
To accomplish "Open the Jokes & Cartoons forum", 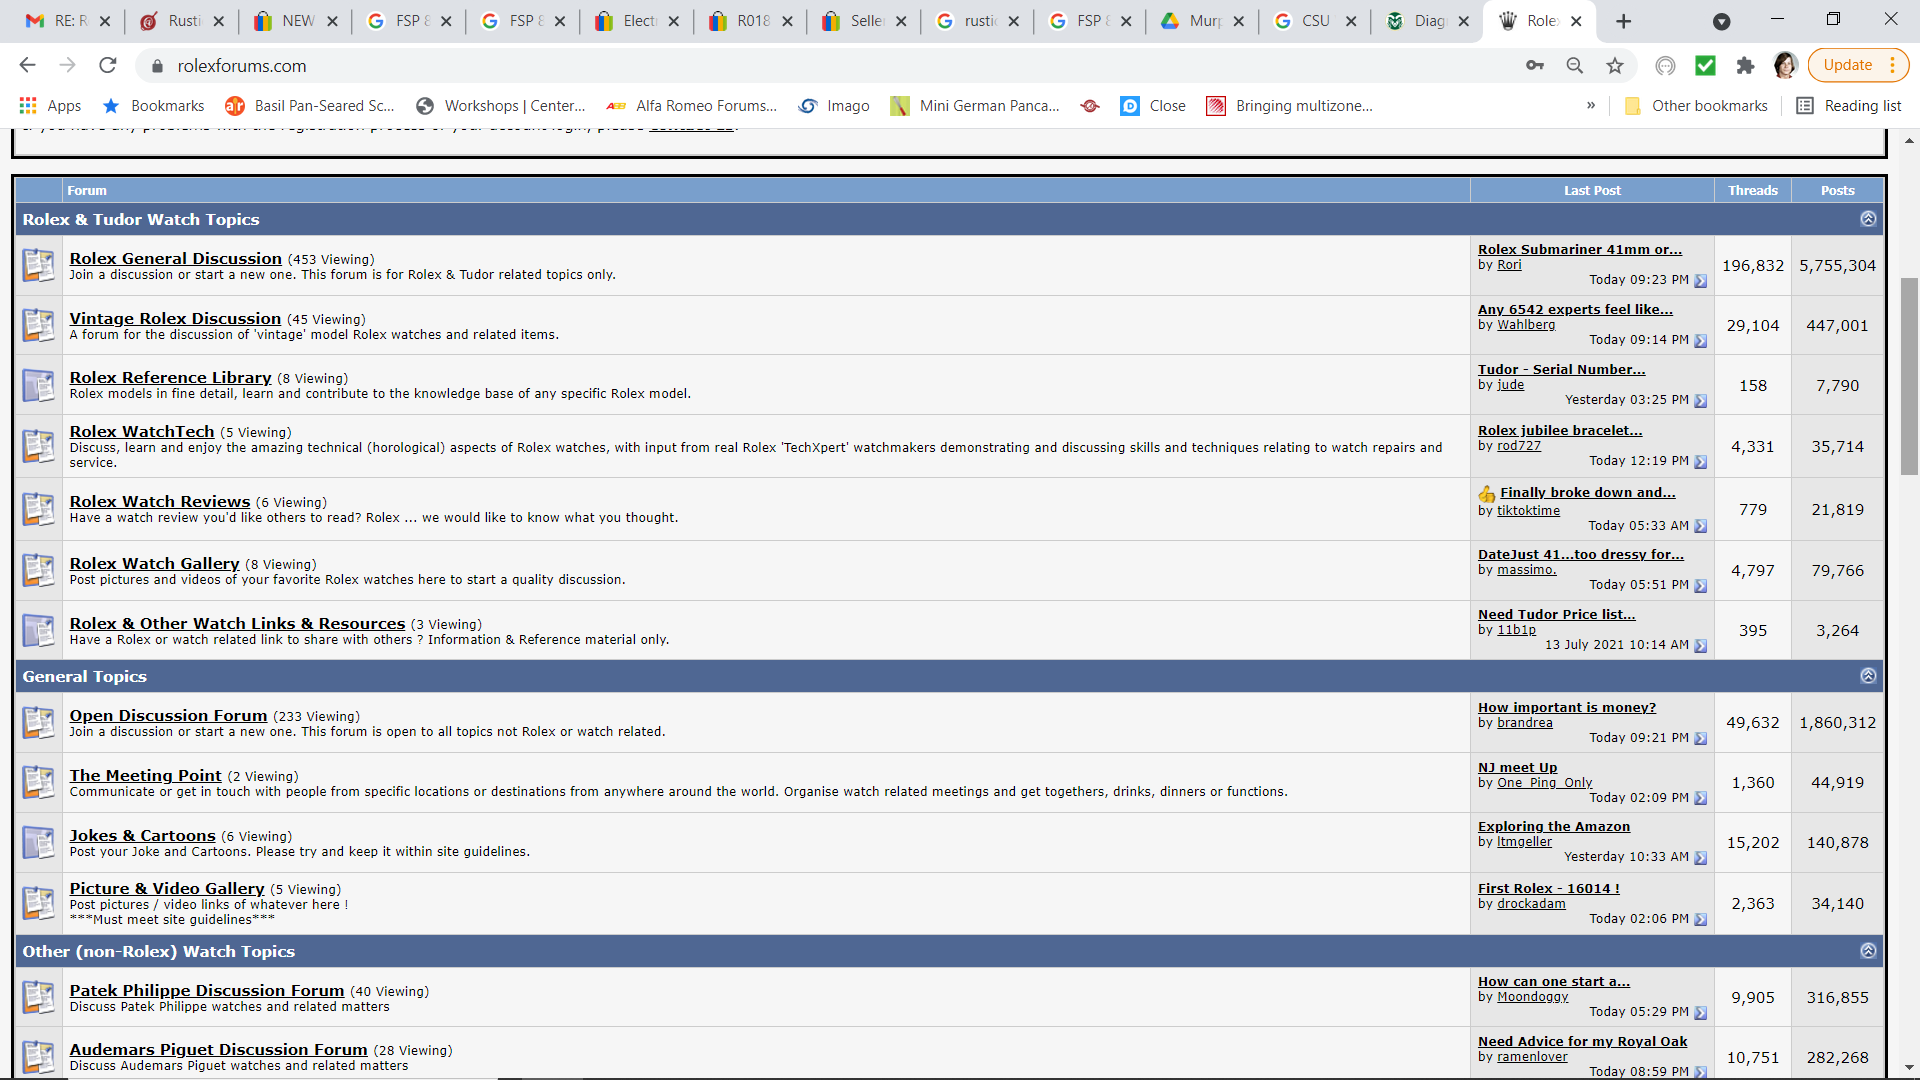I will click(x=142, y=835).
